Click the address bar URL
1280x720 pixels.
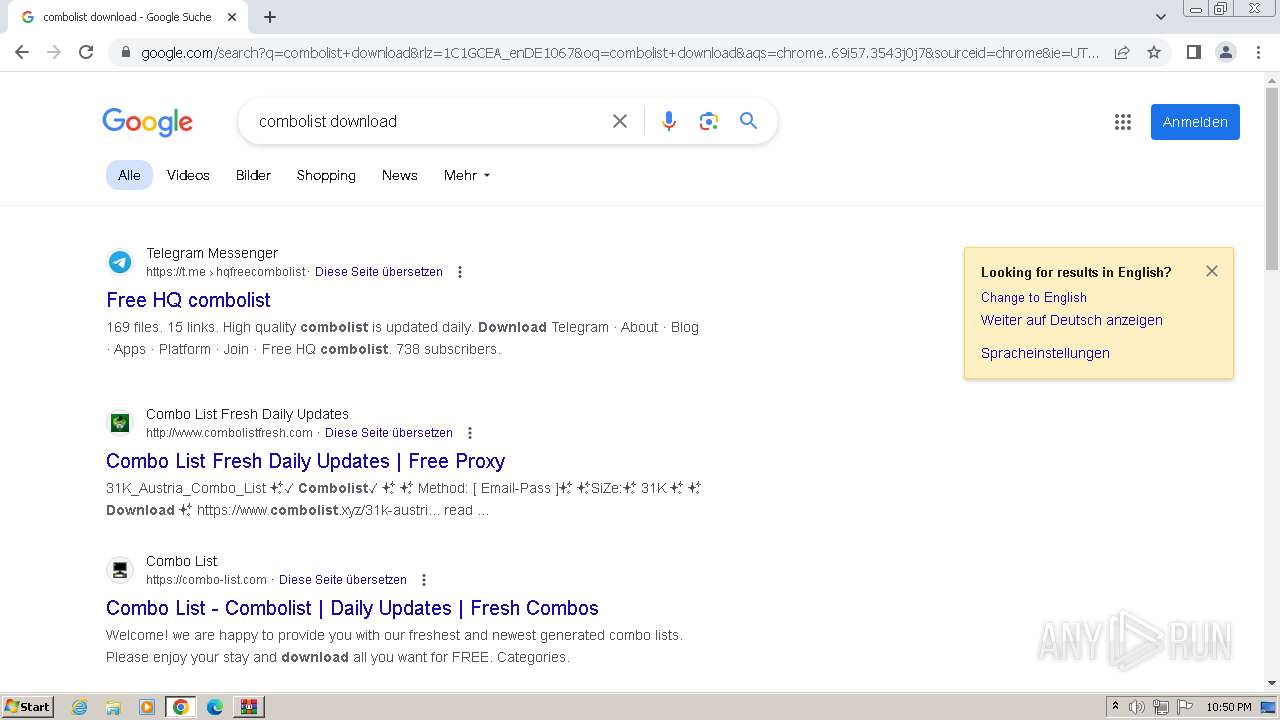click(620, 52)
